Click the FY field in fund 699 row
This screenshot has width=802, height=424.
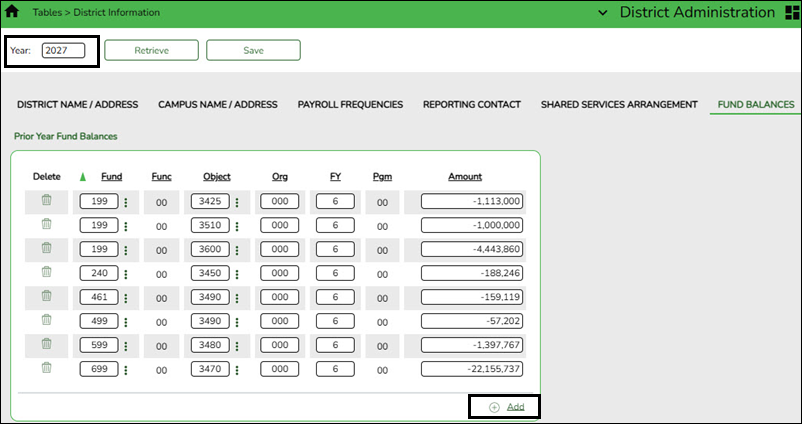tap(335, 369)
